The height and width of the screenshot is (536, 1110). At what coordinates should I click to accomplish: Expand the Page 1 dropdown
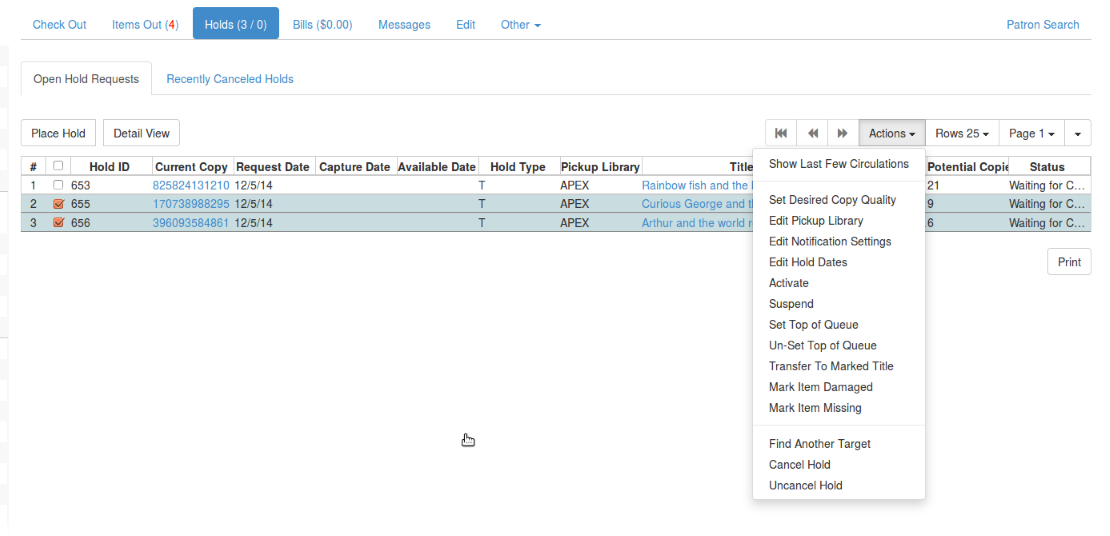(x=1031, y=133)
